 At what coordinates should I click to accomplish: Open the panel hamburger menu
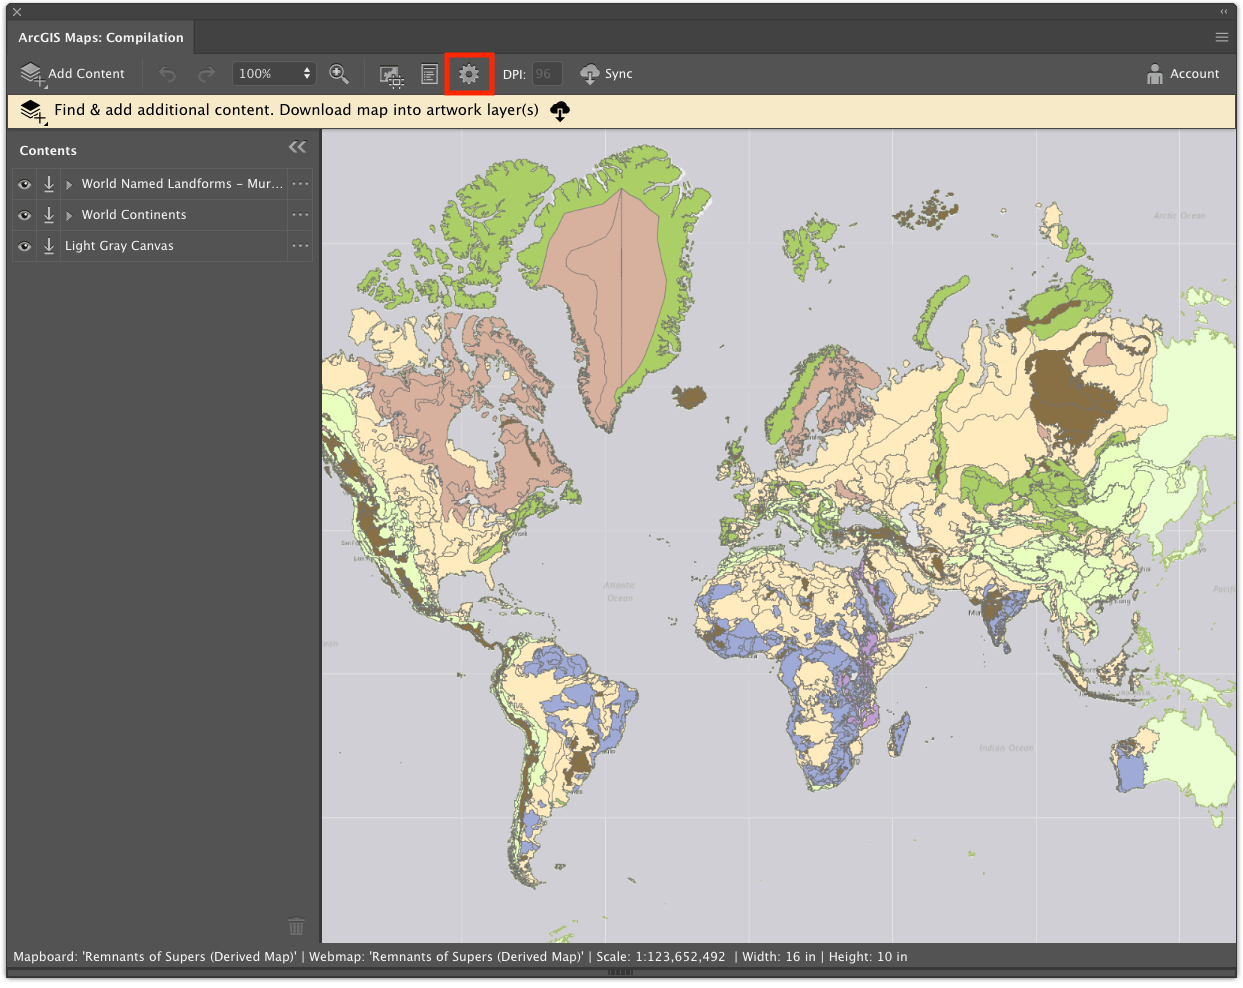pos(1221,38)
